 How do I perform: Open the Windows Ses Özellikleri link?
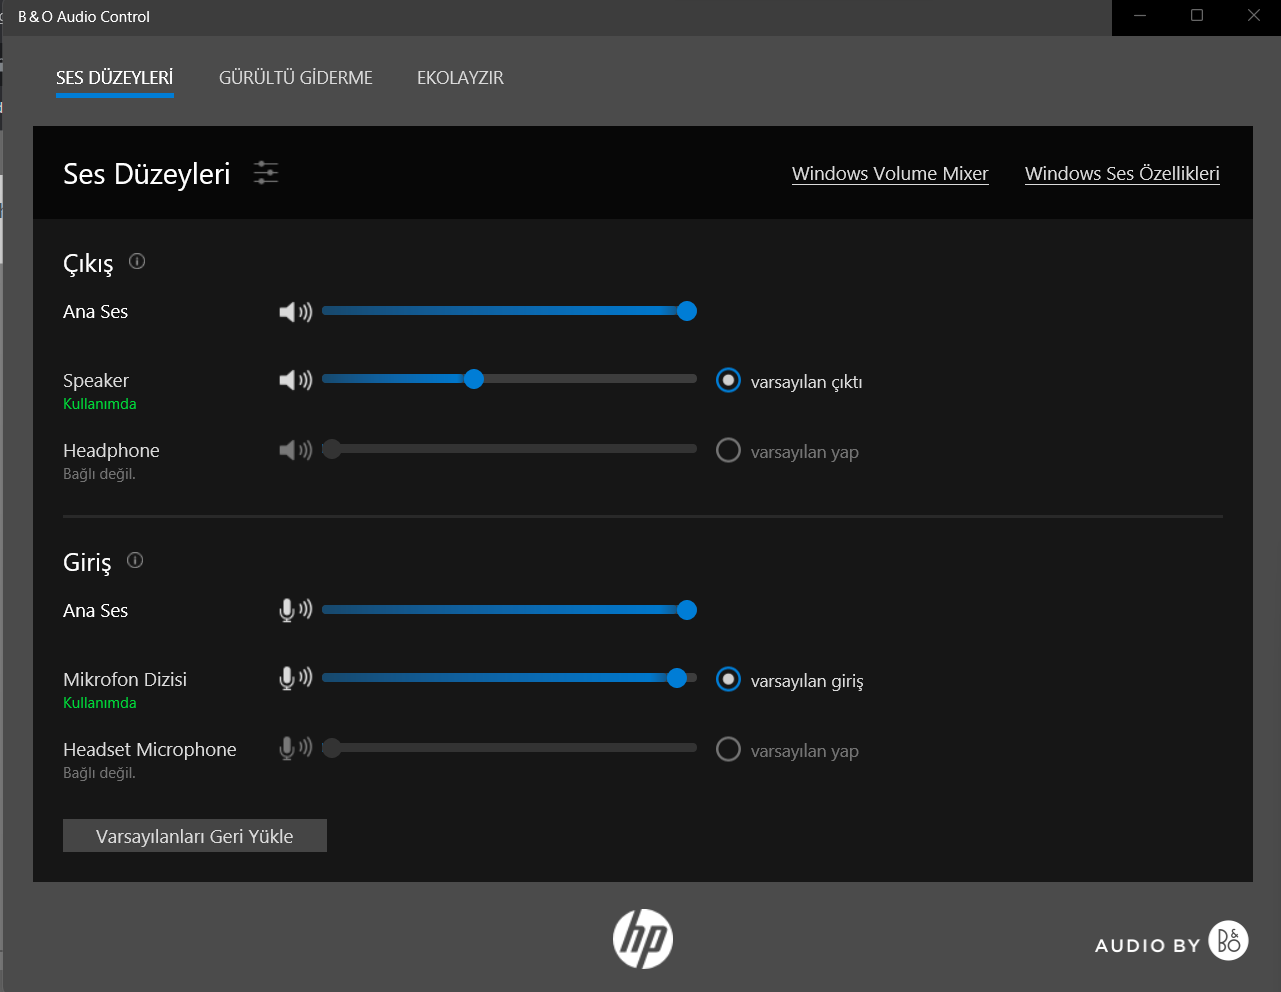click(x=1122, y=174)
